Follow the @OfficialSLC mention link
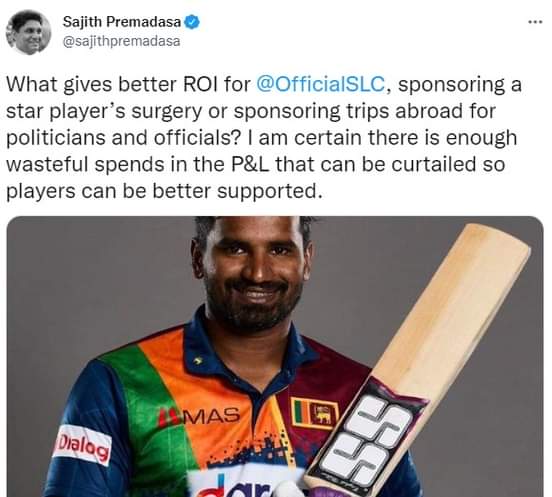552x497 pixels. coord(321,84)
